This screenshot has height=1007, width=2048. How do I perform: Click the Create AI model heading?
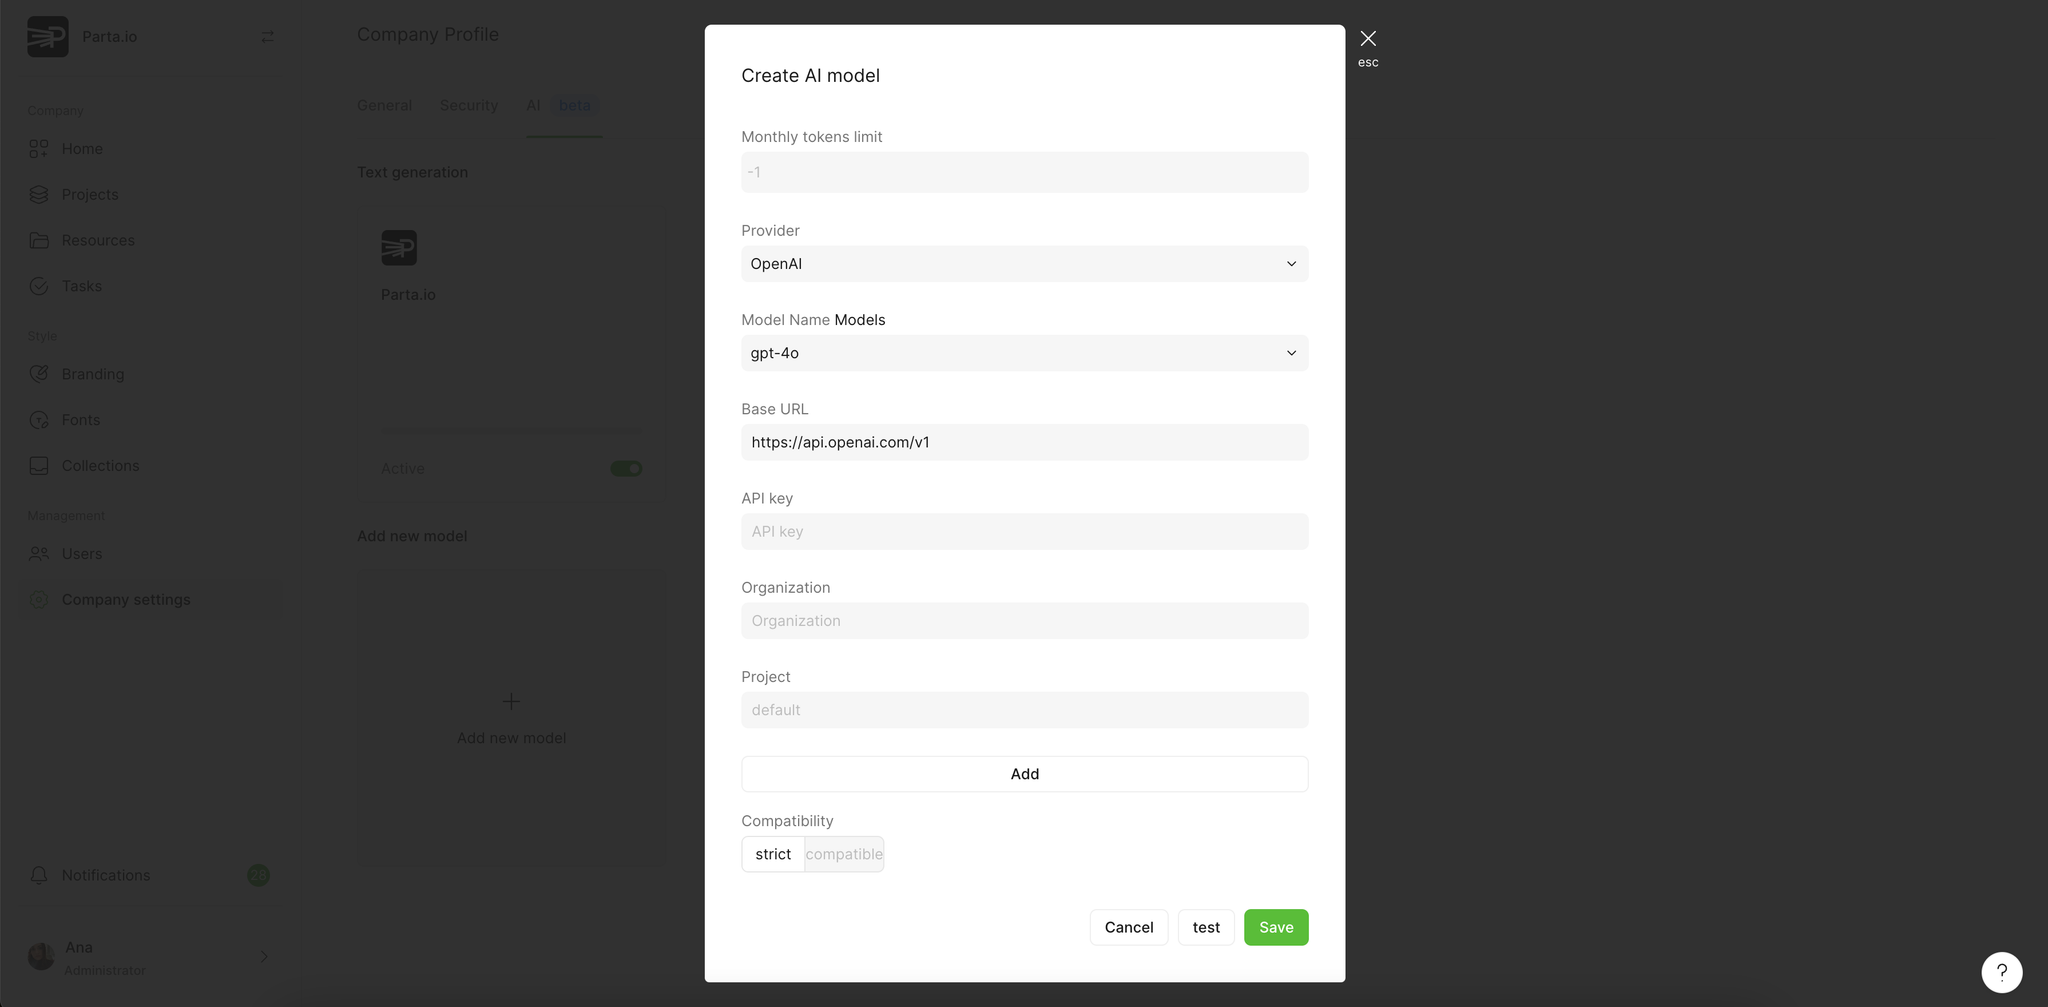tap(810, 76)
